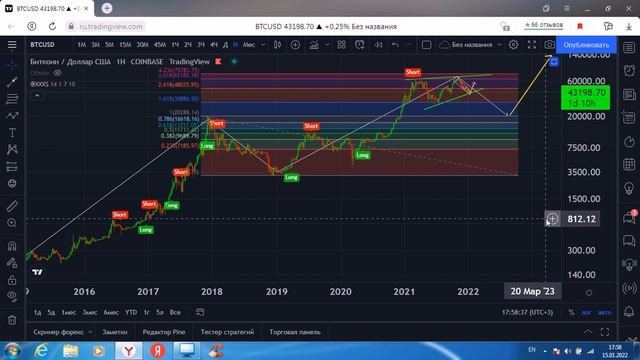Collapse the bottom panel chevron

588,332
